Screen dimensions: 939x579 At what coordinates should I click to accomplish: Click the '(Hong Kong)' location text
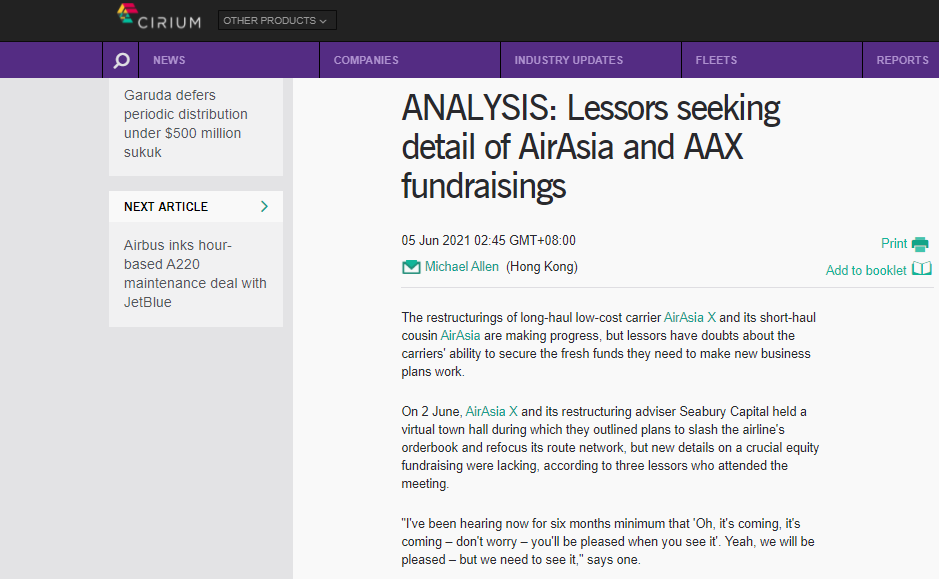(x=541, y=267)
